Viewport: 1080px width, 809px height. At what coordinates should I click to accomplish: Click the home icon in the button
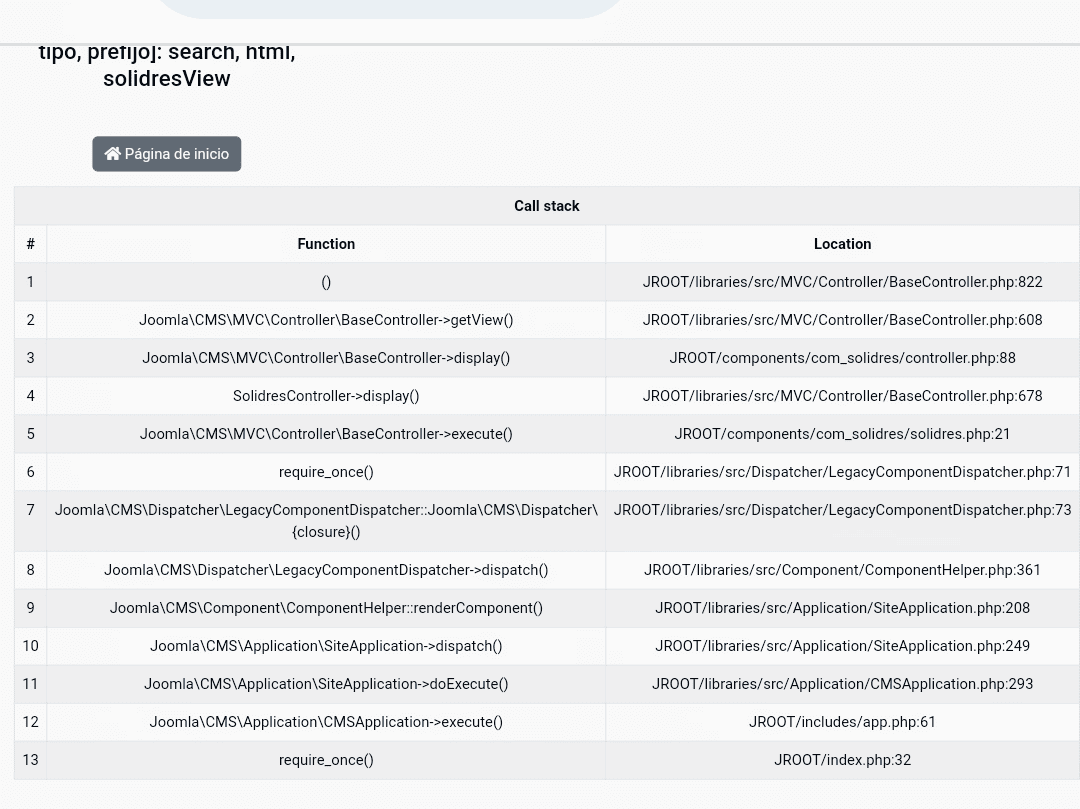point(113,154)
